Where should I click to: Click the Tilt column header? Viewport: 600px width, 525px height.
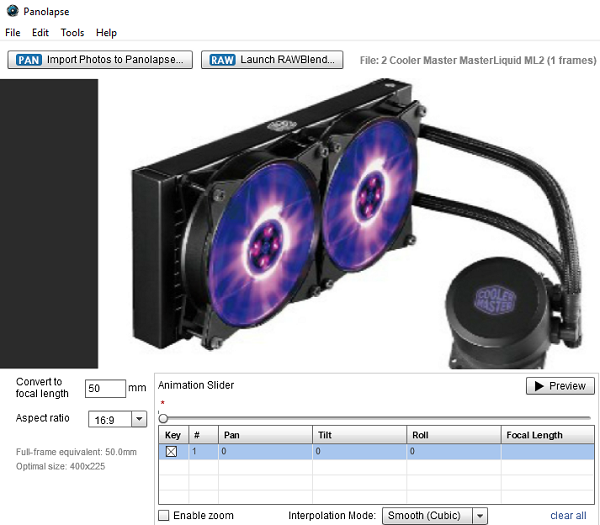(x=360, y=435)
